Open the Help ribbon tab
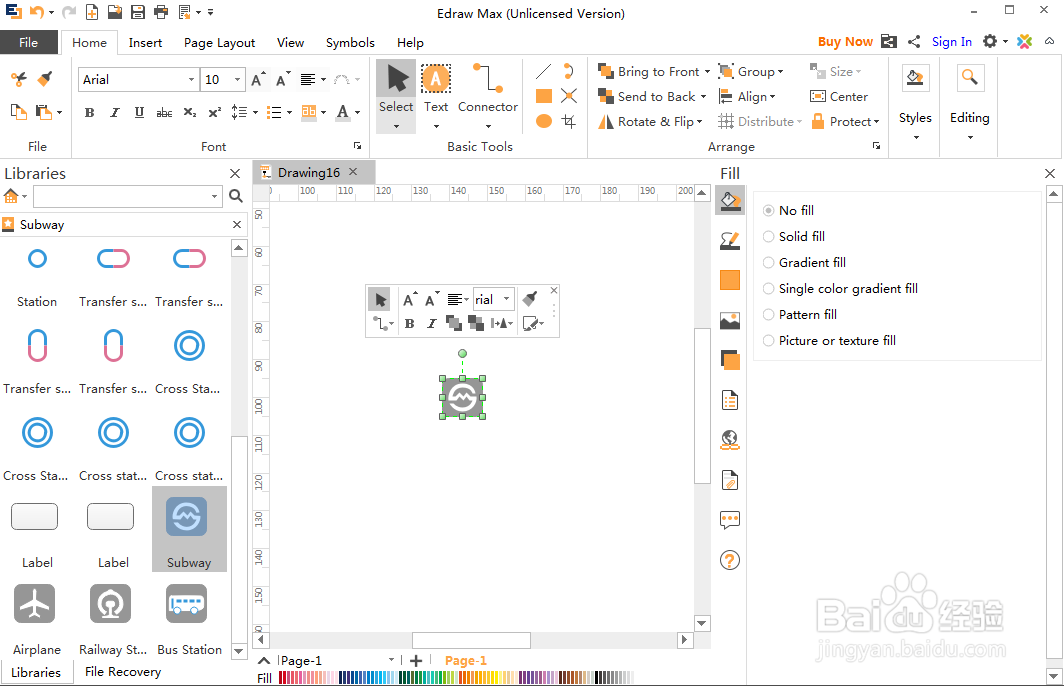Screen dimensions: 1064x686 pyautogui.click(x=410, y=43)
